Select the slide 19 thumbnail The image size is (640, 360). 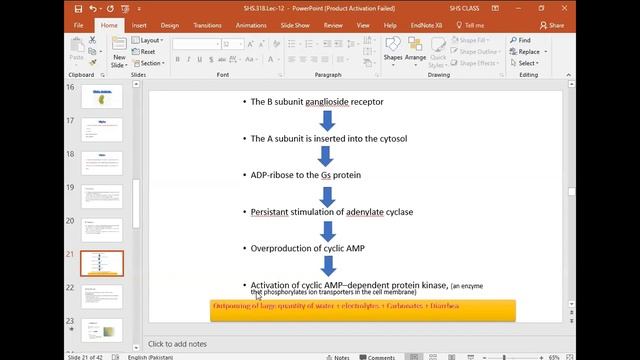coord(102,196)
